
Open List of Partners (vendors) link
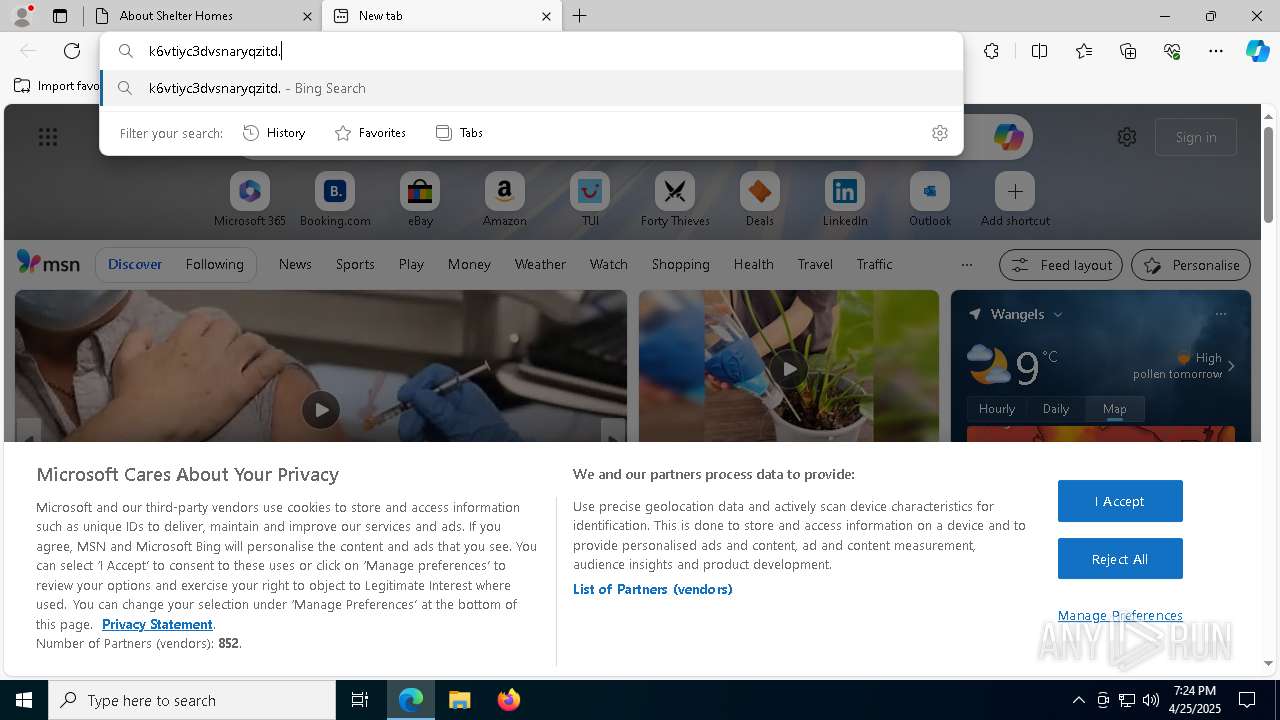[x=652, y=589]
